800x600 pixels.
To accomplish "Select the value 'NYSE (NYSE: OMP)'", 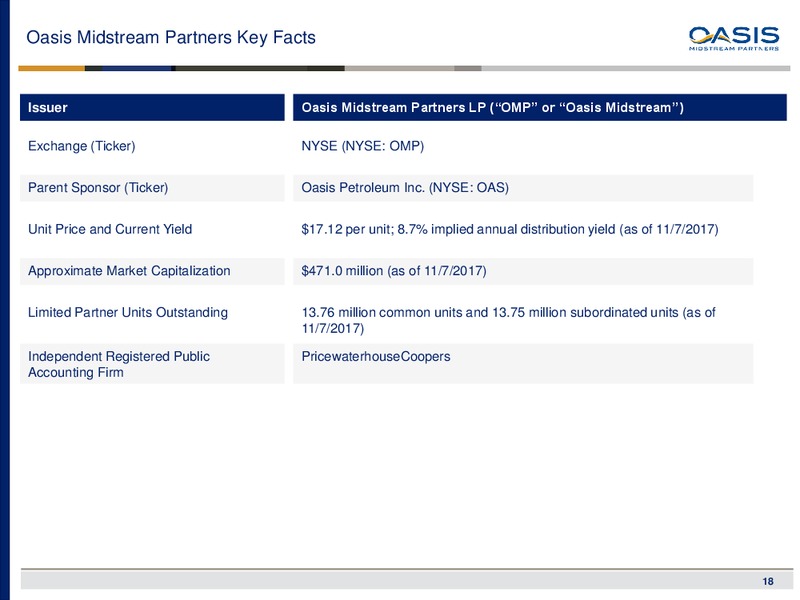I will (x=363, y=146).
